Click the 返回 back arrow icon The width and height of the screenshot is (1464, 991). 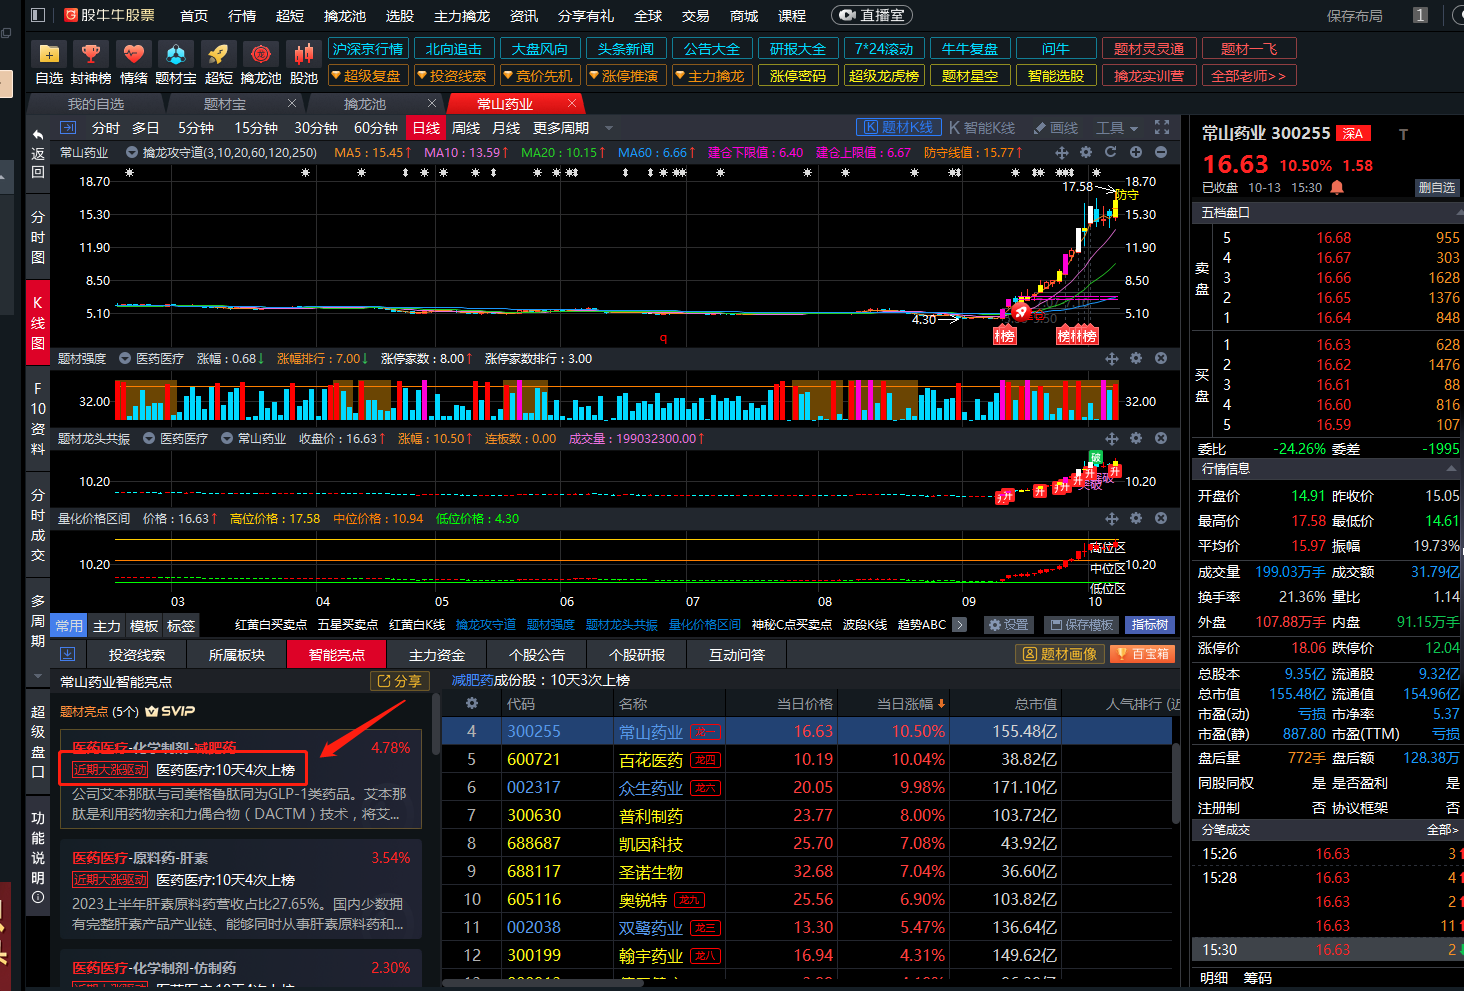tap(38, 135)
